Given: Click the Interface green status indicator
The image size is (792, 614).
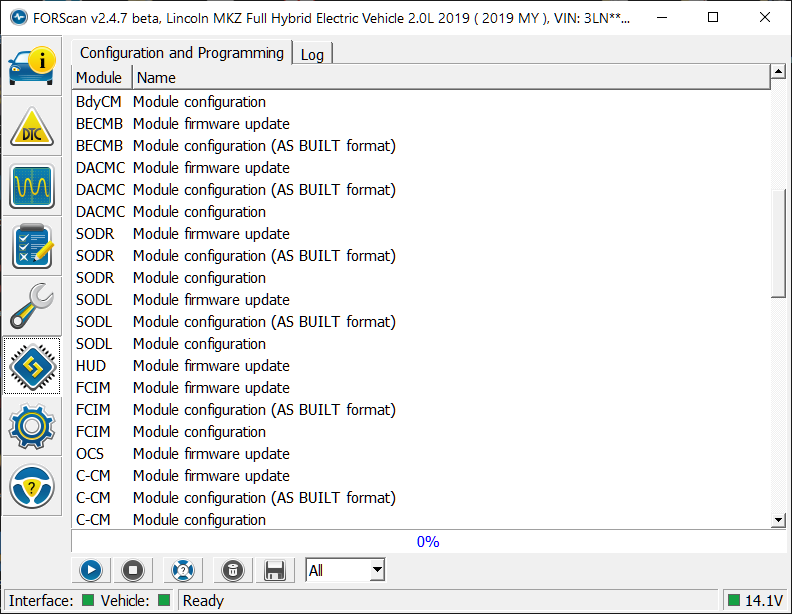Looking at the screenshot, I should (x=88, y=600).
